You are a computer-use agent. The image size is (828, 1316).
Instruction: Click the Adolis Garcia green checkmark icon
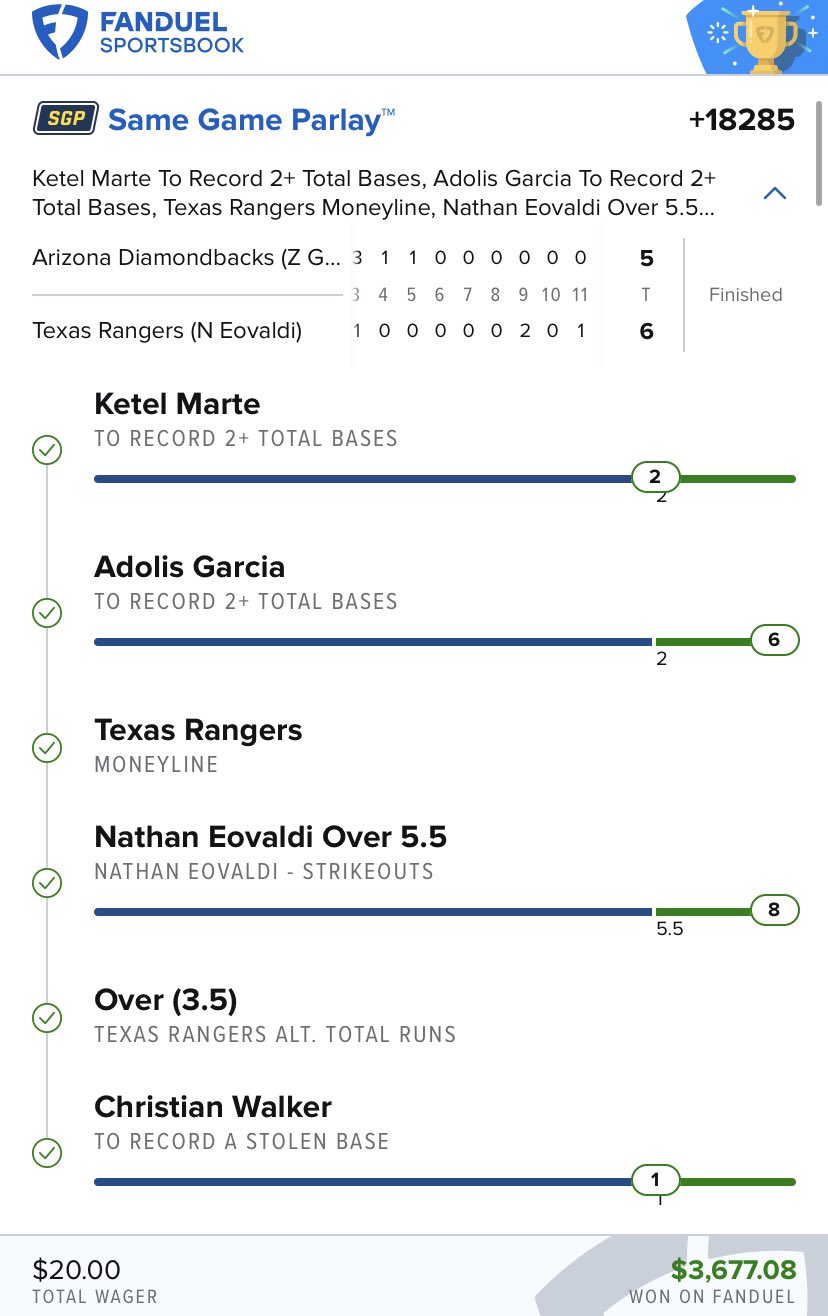click(x=47, y=612)
